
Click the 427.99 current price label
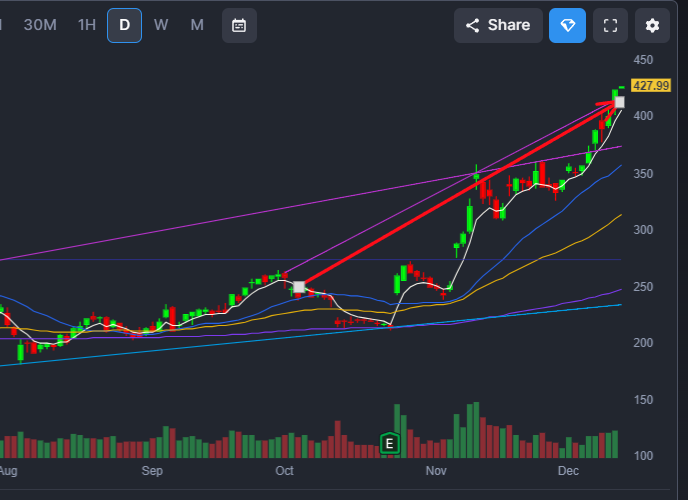[651, 86]
